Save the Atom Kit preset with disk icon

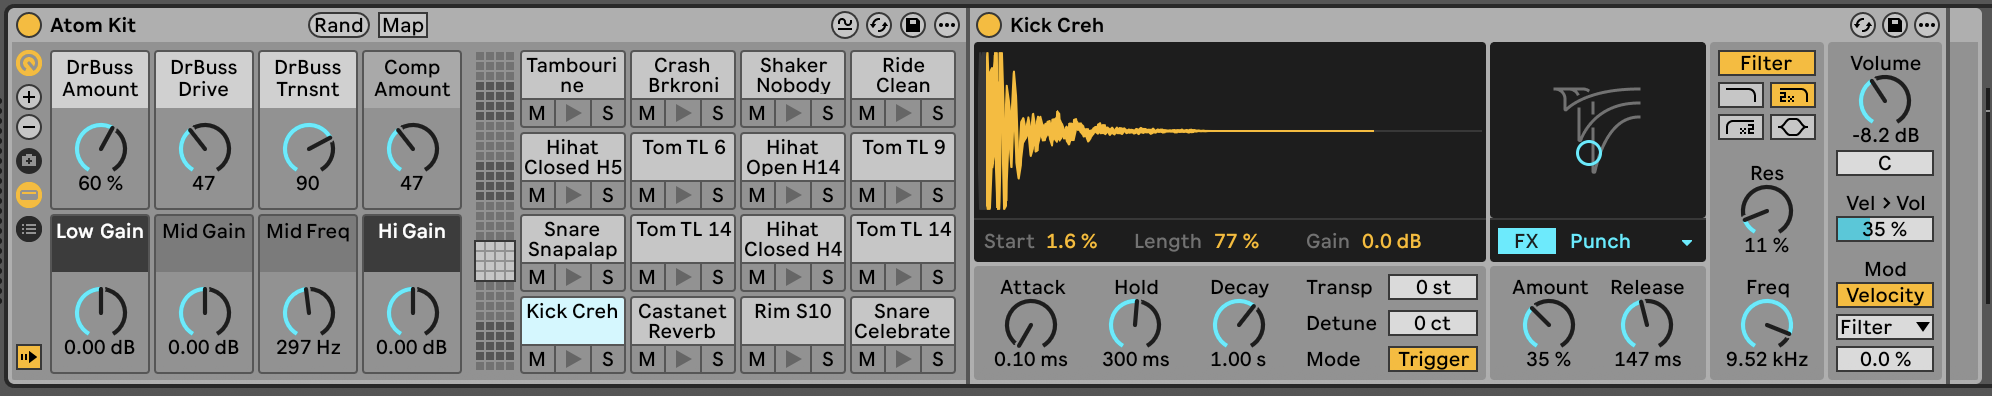click(913, 25)
